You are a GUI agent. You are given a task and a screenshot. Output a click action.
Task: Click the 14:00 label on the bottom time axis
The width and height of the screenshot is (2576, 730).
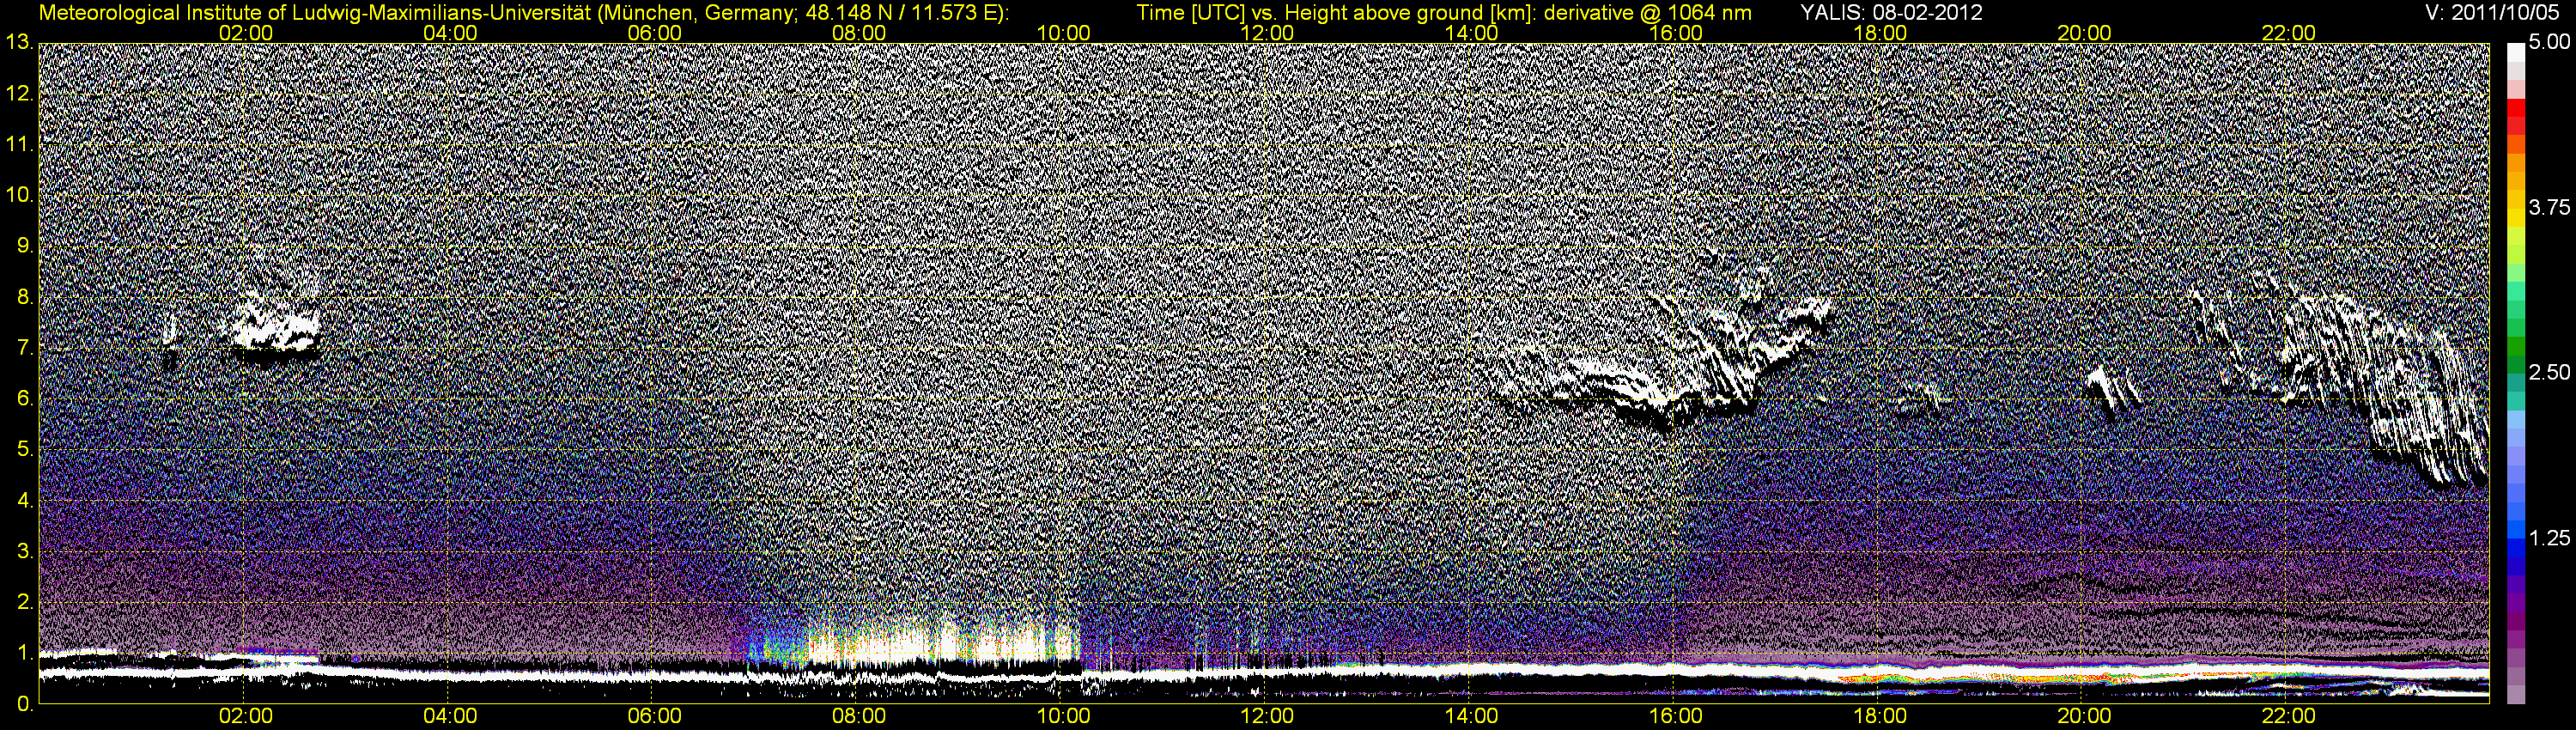click(1471, 716)
